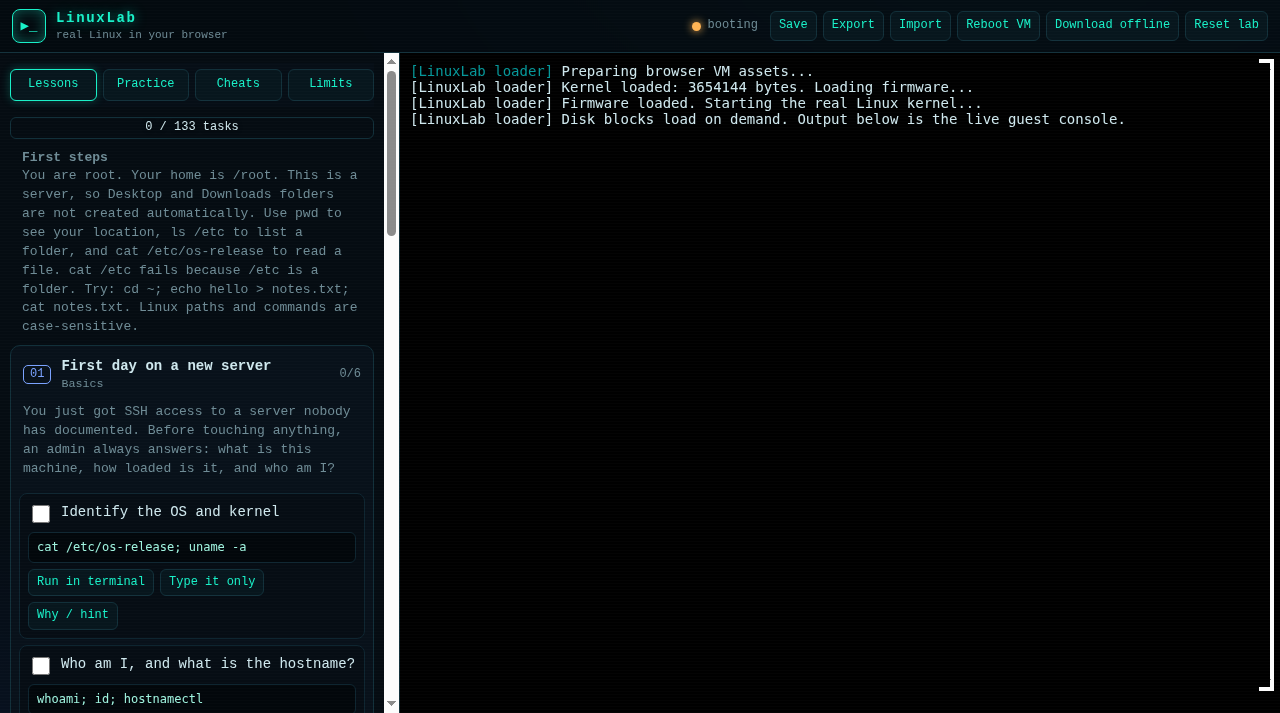
Task: Open the Practice tab
Action: coord(146,85)
